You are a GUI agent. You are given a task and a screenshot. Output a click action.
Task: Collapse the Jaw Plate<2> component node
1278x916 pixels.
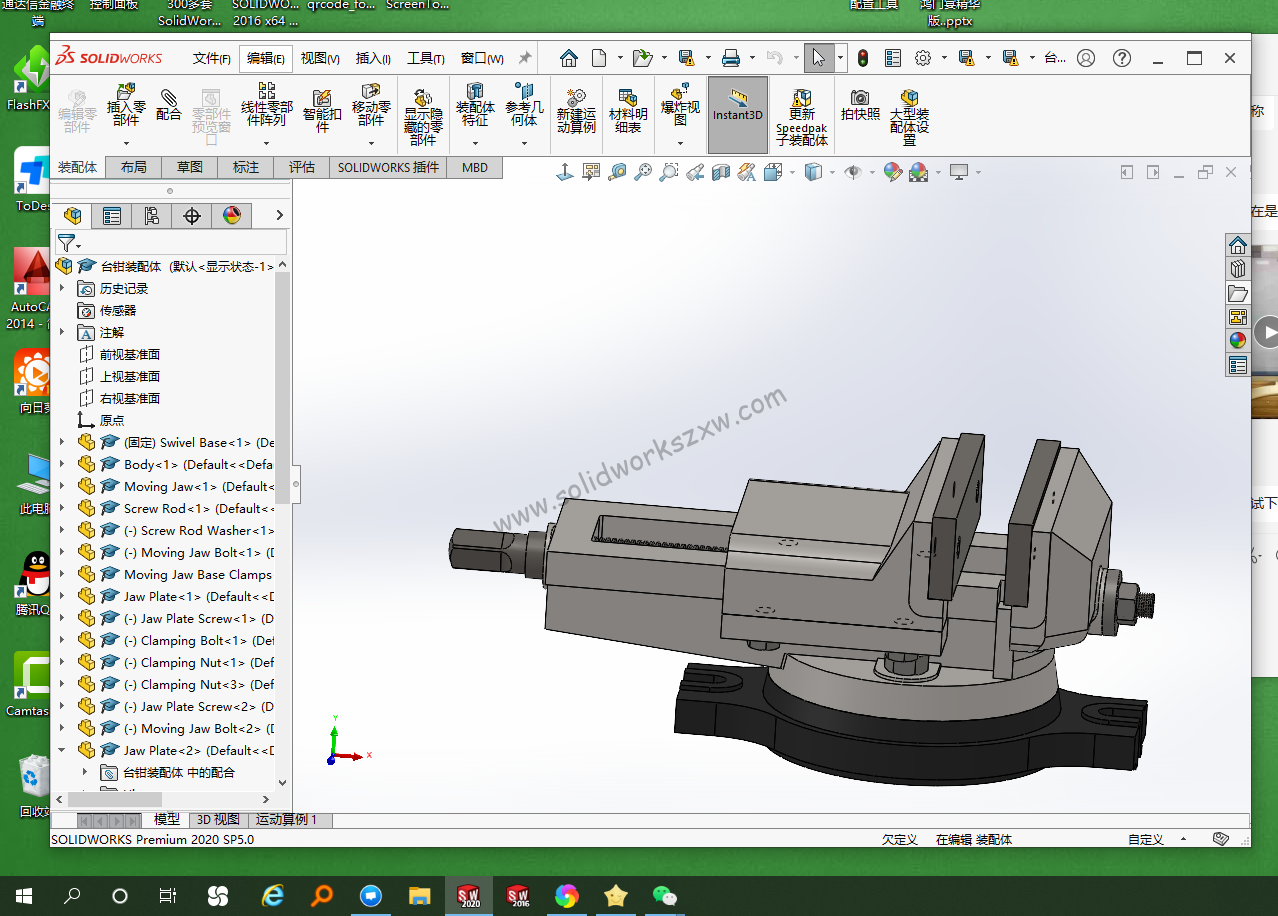tap(62, 750)
